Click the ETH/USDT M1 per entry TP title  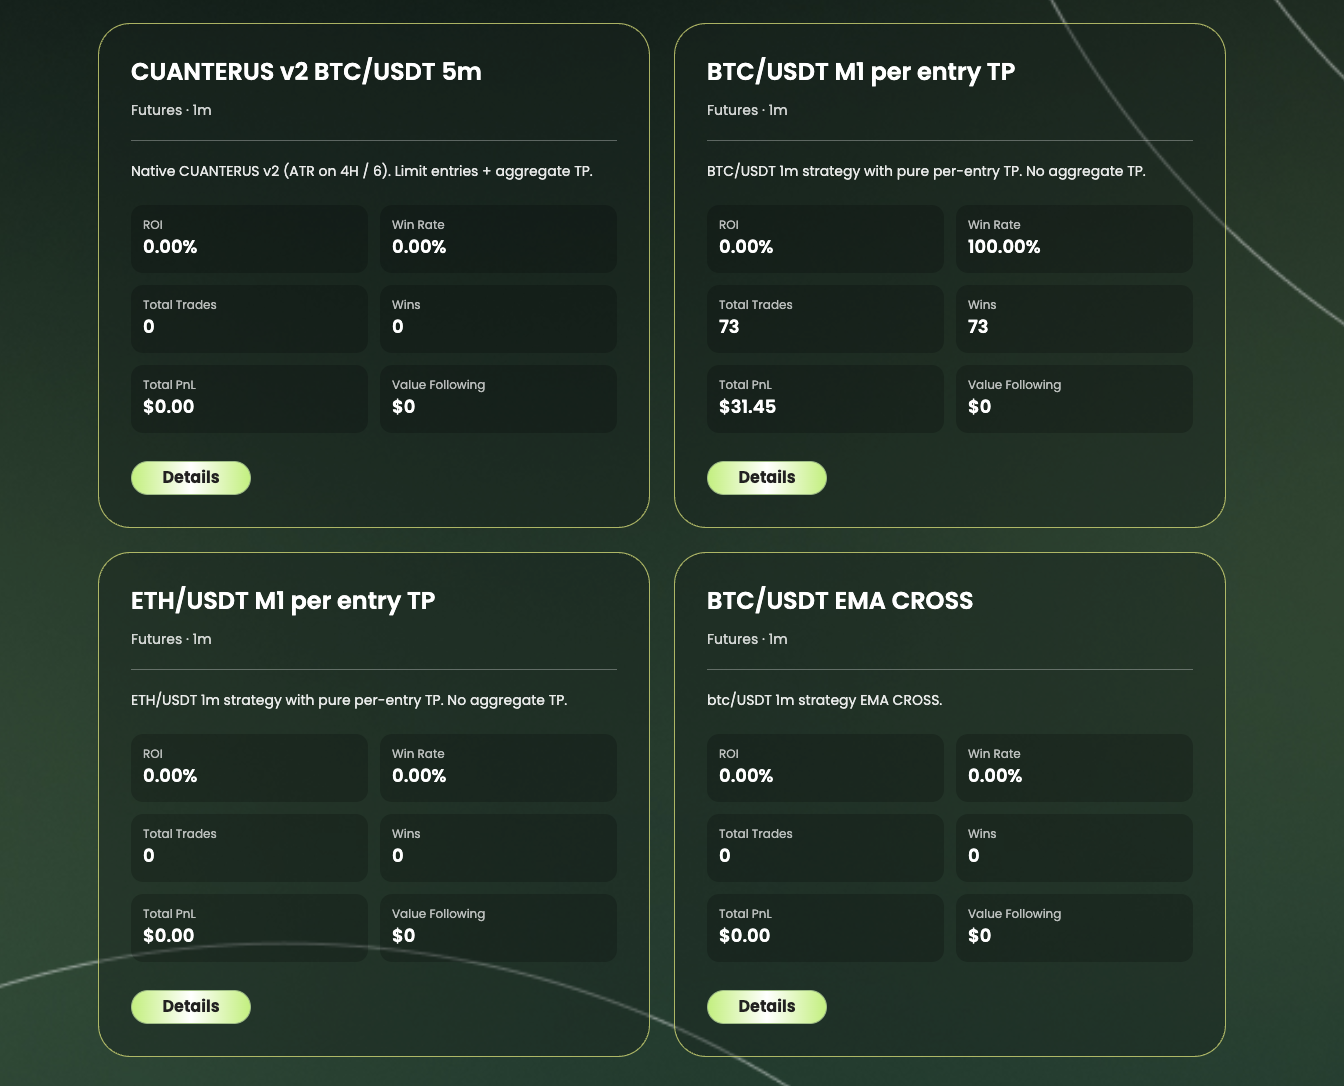coord(283,601)
